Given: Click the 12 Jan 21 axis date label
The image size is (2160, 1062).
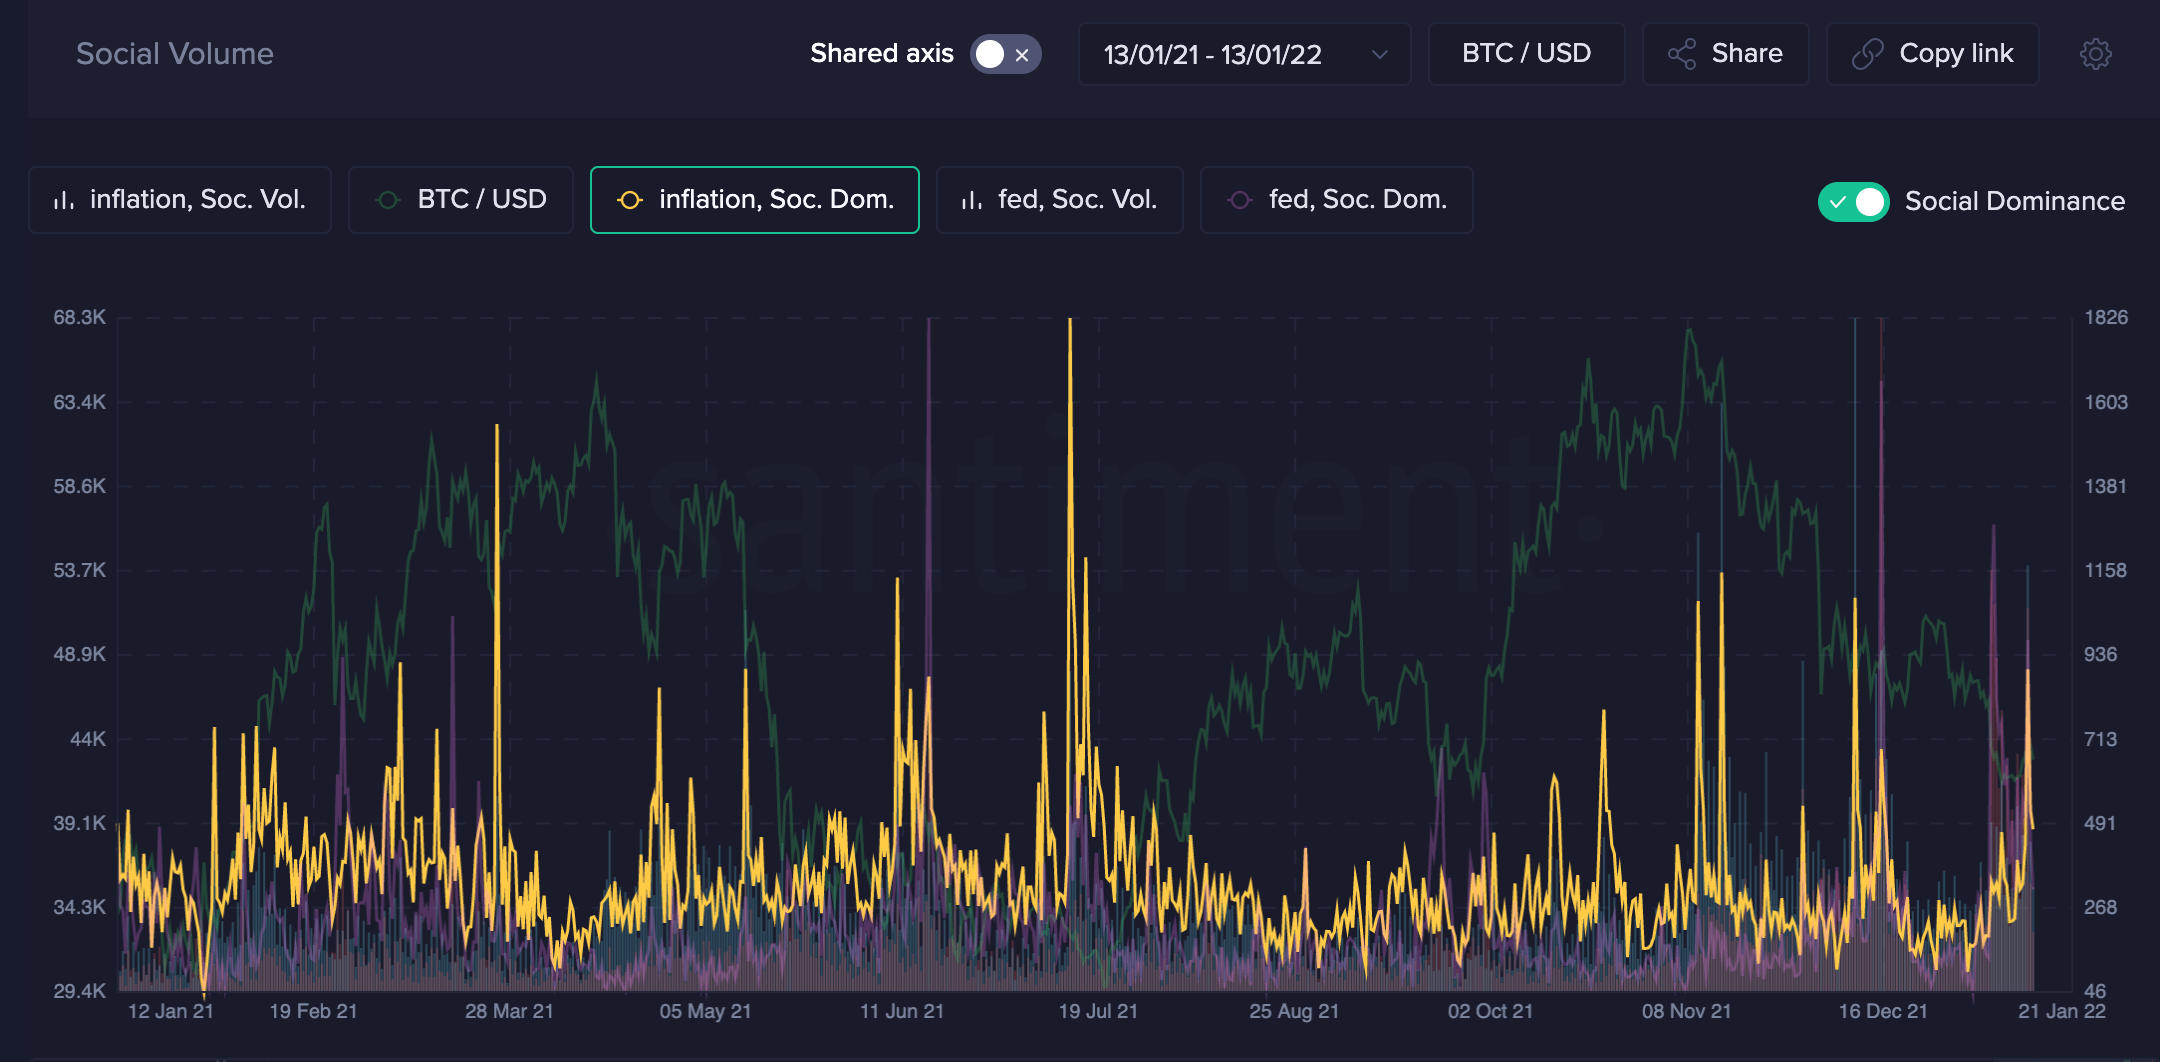Looking at the screenshot, I should tap(171, 1011).
